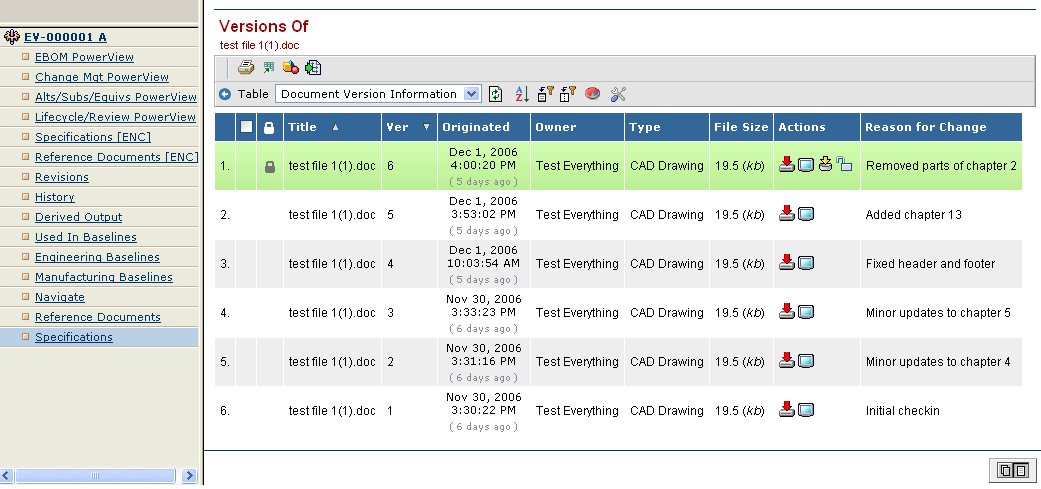
Task: Click the A-Z sort icon
Action: tap(521, 94)
